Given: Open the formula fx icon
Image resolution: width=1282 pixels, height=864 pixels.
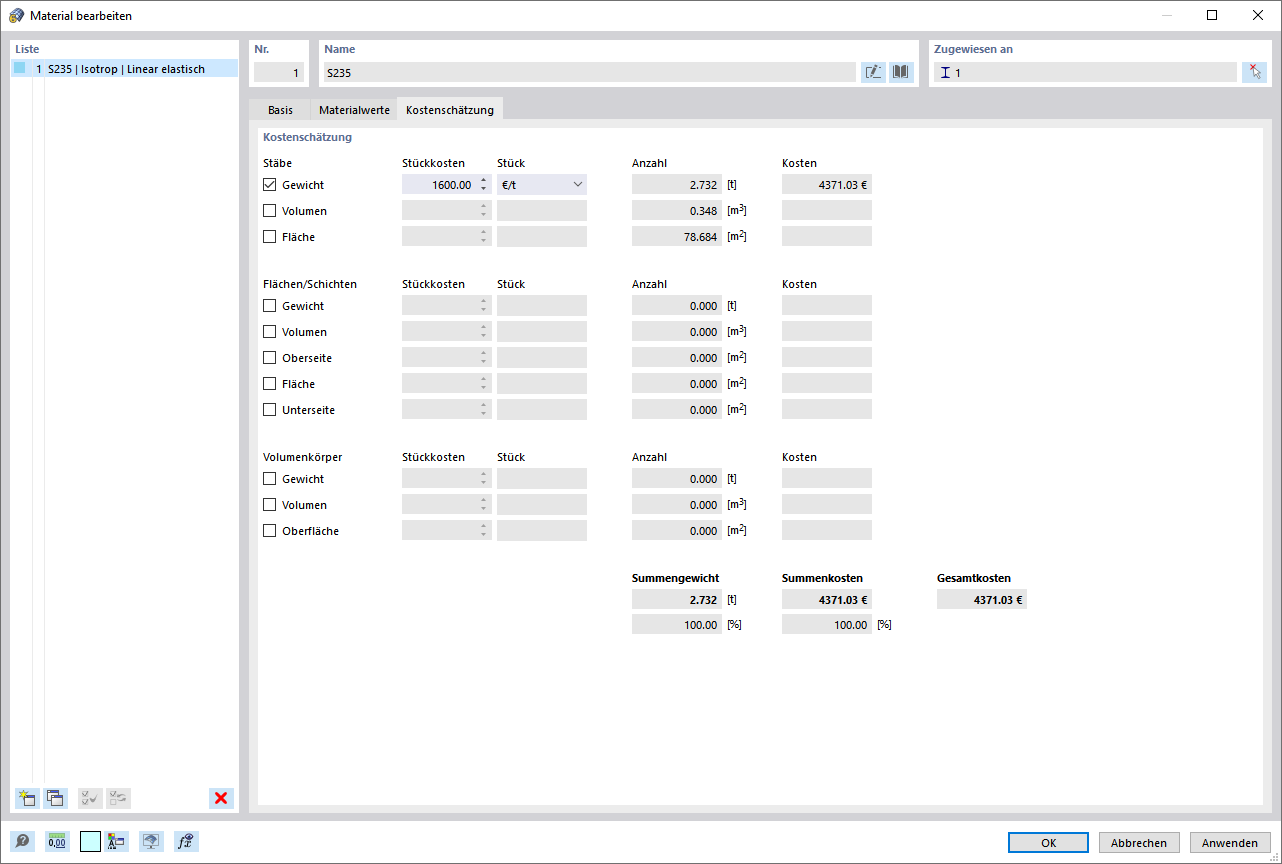Looking at the screenshot, I should (186, 842).
